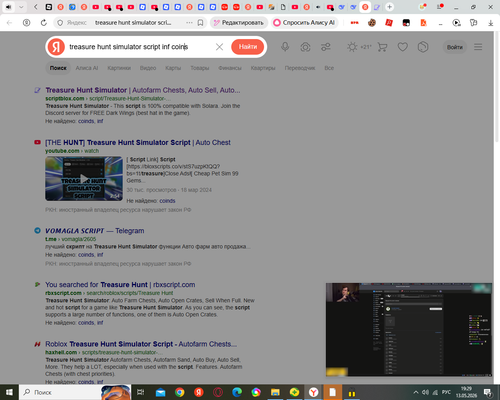The image size is (500, 400).
Task: Switch to the Картинки tab
Action: (x=119, y=68)
